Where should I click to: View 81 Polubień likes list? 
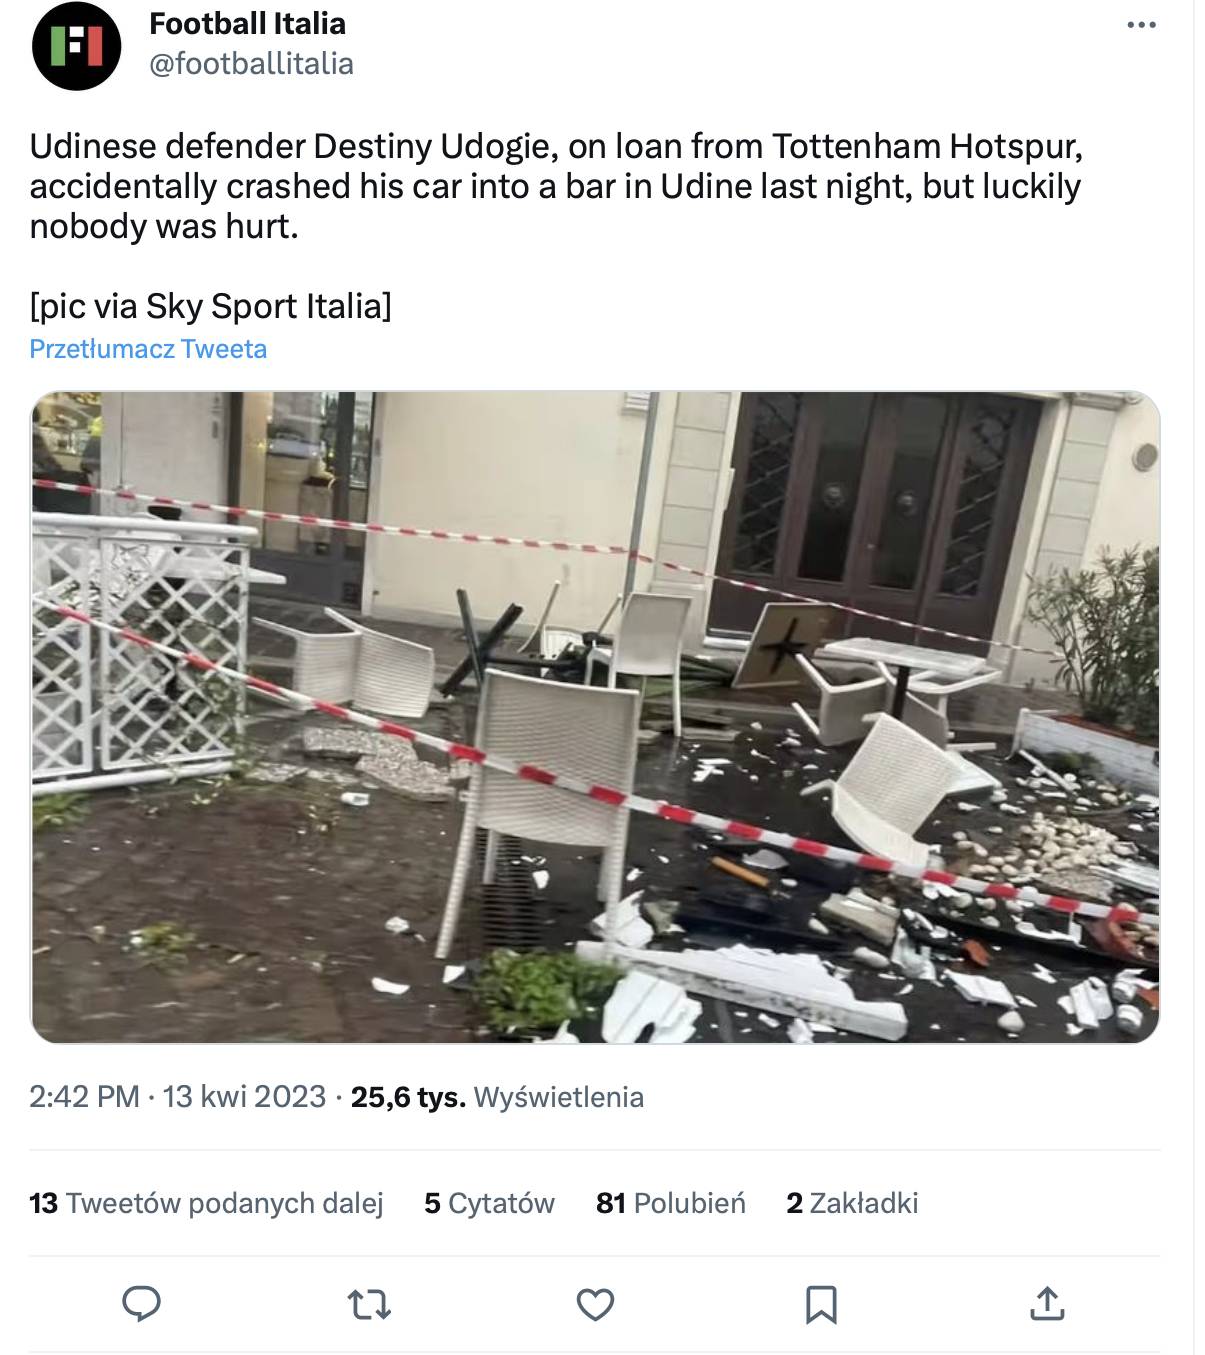[671, 1203]
